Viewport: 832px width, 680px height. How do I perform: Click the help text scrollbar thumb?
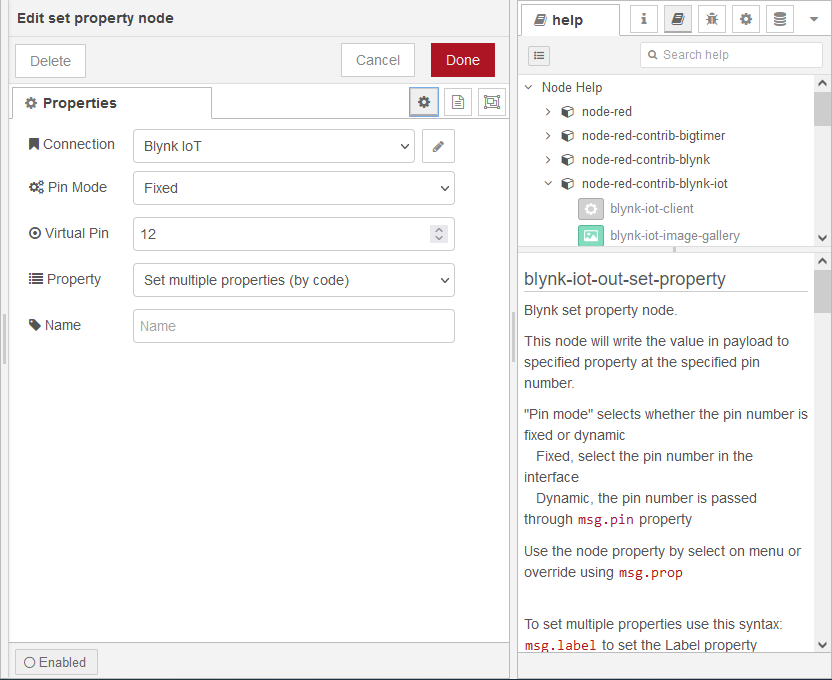(x=822, y=291)
